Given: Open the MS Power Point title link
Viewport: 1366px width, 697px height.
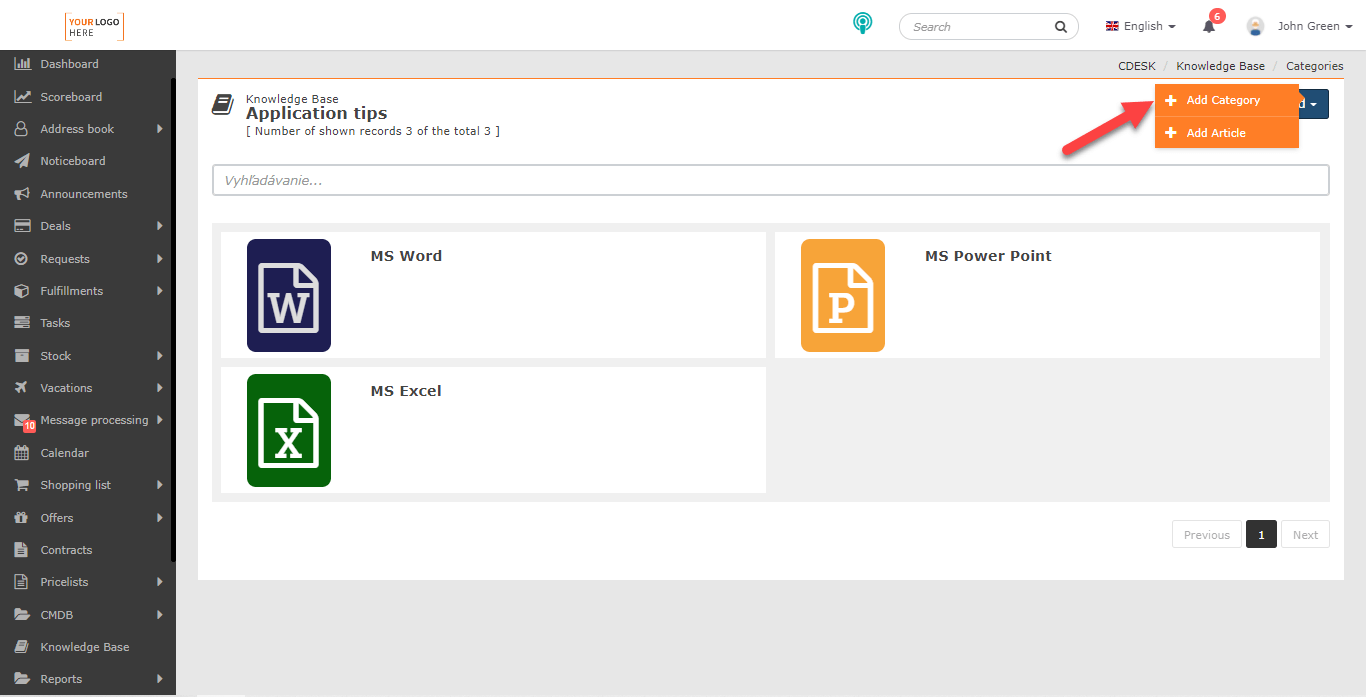Looking at the screenshot, I should click(988, 256).
